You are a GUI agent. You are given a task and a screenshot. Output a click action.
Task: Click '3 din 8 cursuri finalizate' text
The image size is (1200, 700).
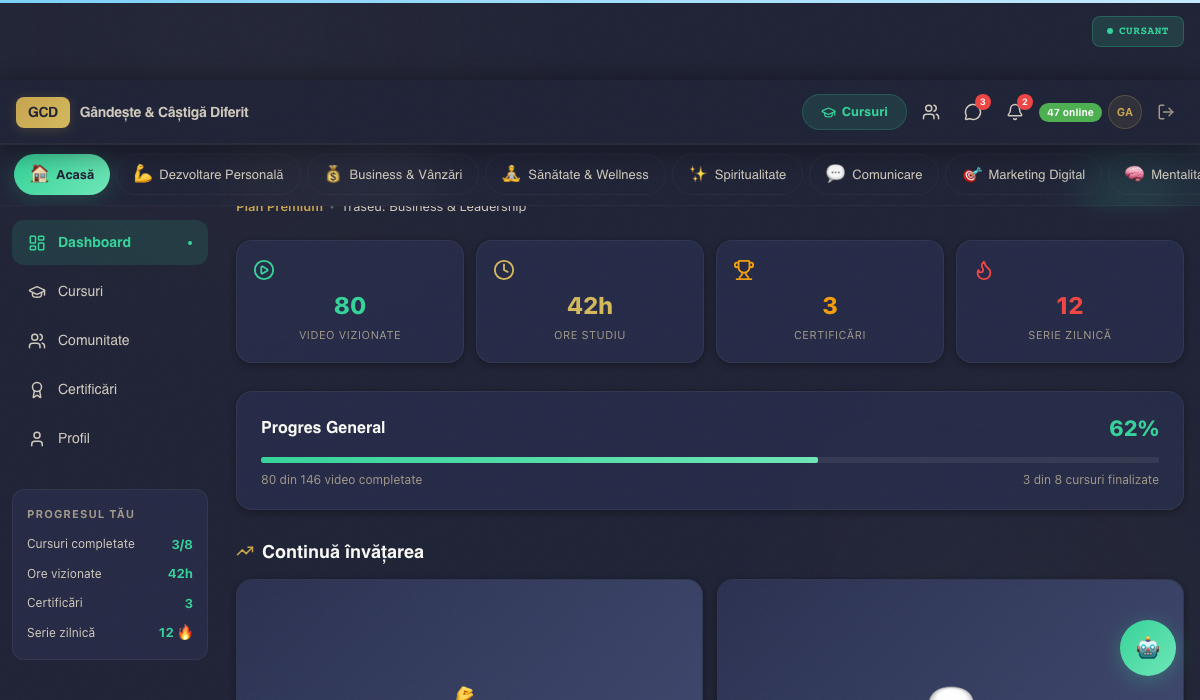pyautogui.click(x=1091, y=480)
